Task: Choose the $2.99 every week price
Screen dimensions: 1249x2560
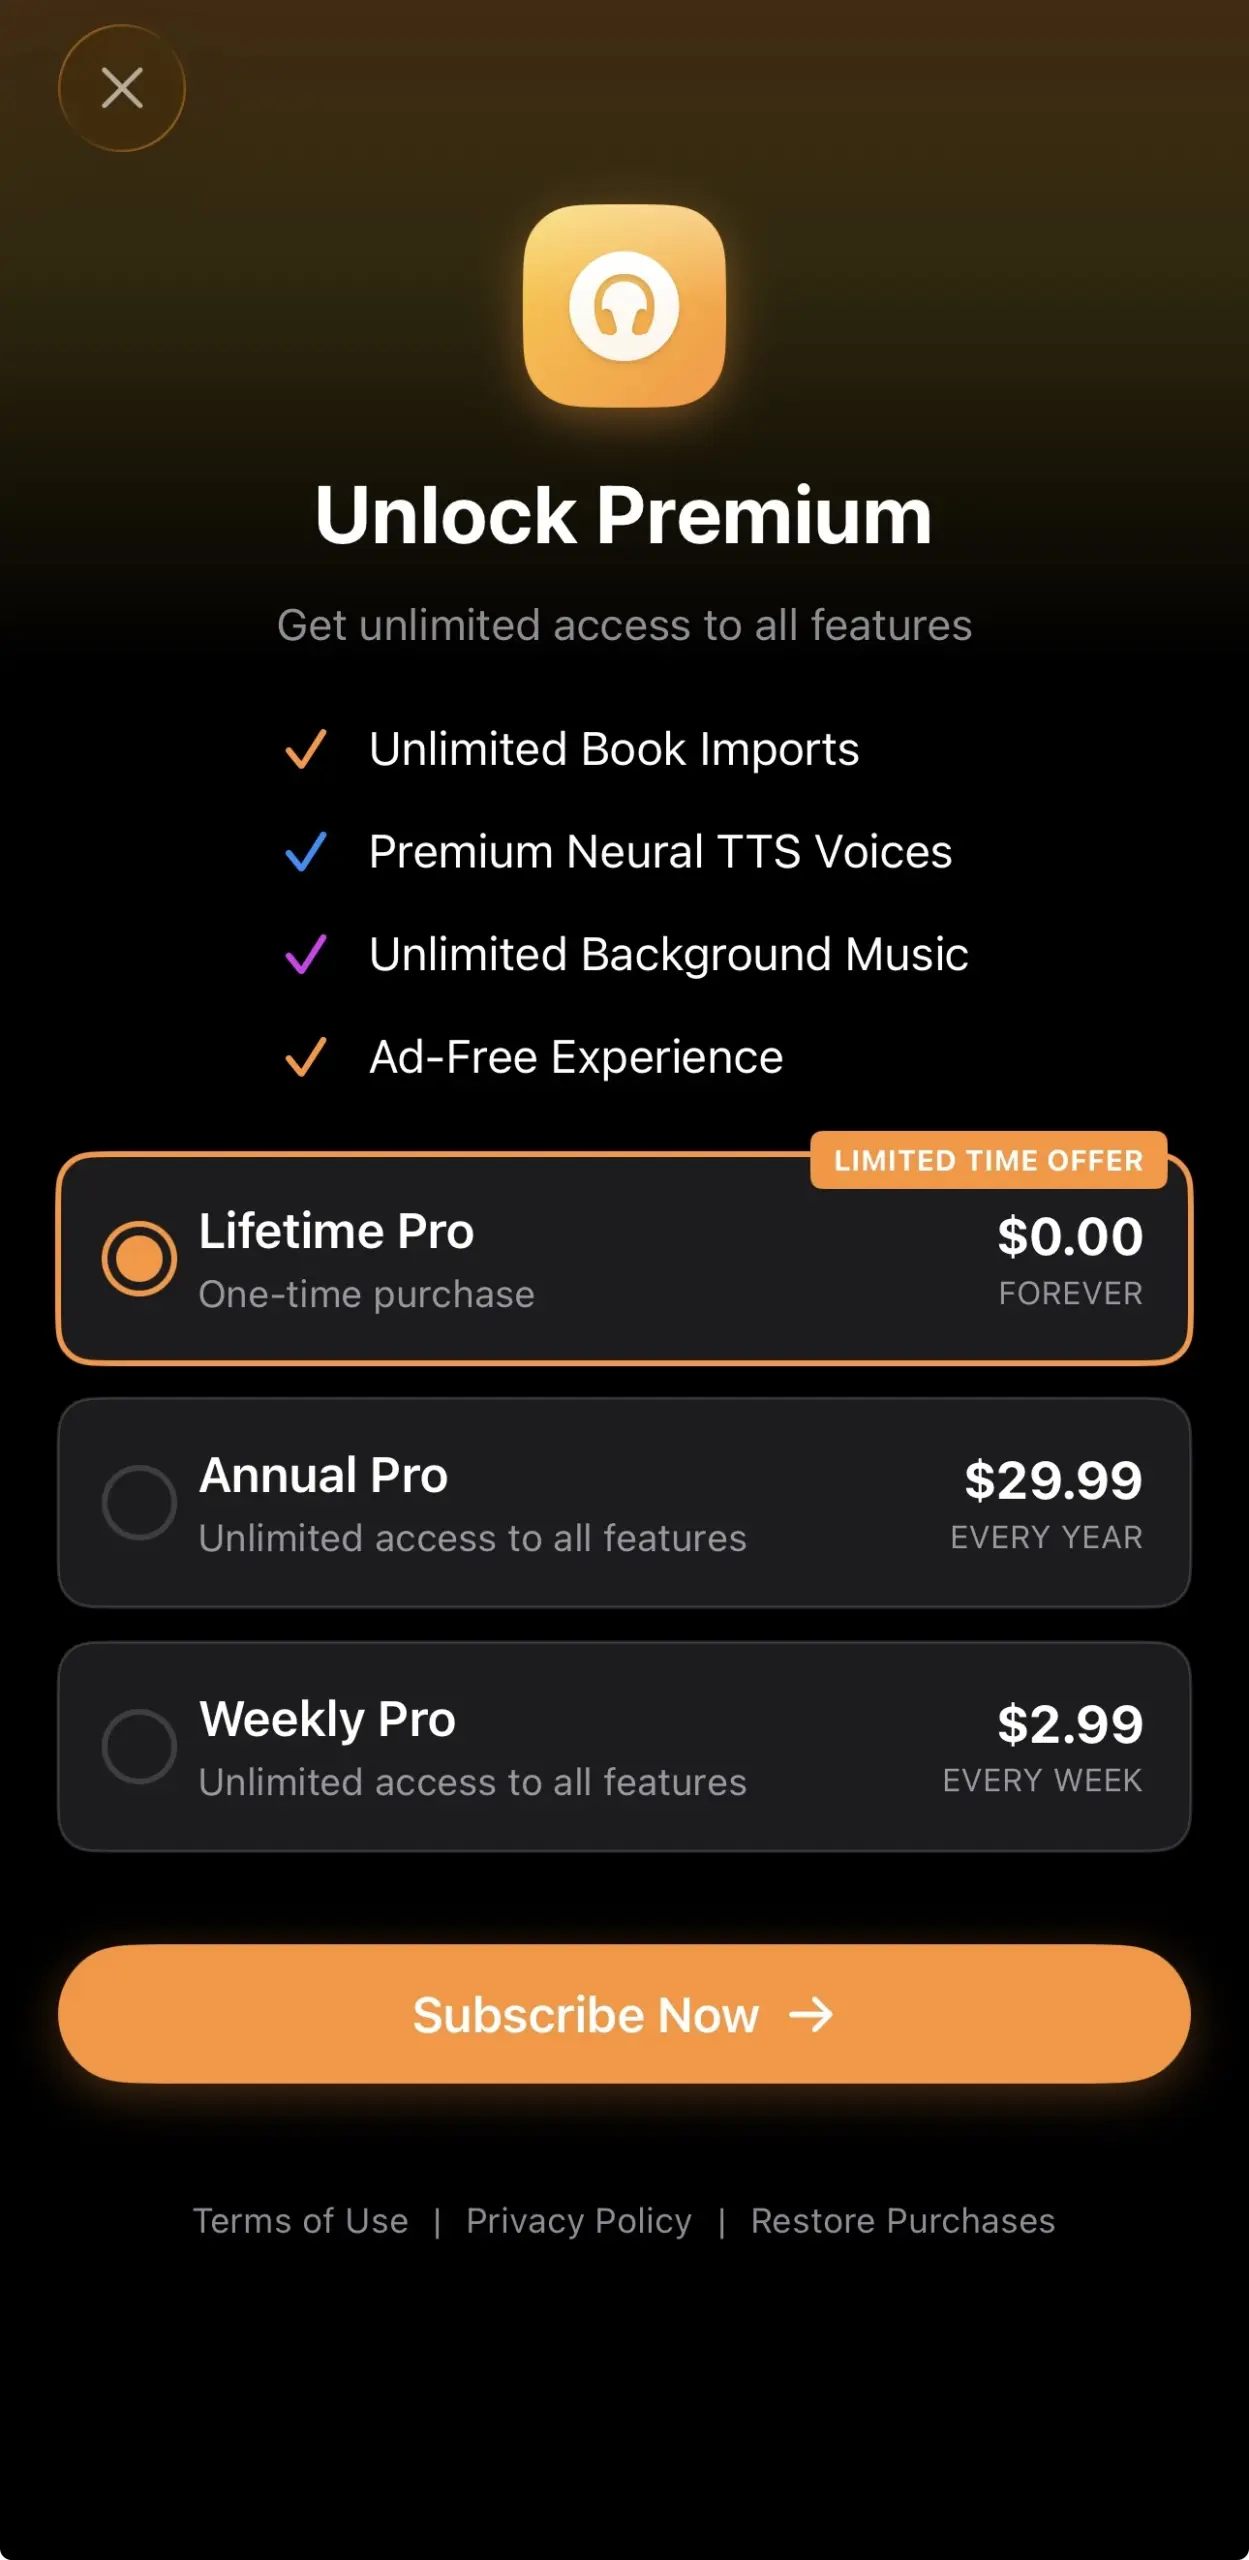Action: pyautogui.click(x=1069, y=1725)
